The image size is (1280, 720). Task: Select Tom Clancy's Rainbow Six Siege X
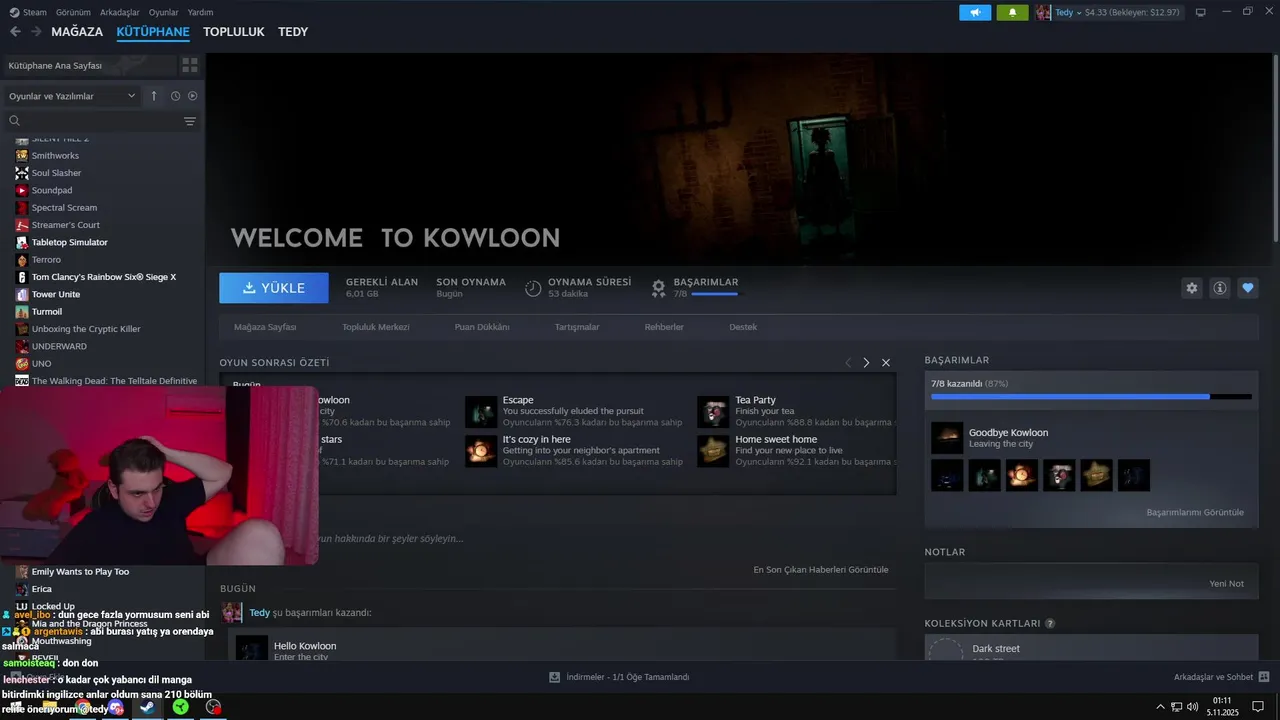point(104,277)
